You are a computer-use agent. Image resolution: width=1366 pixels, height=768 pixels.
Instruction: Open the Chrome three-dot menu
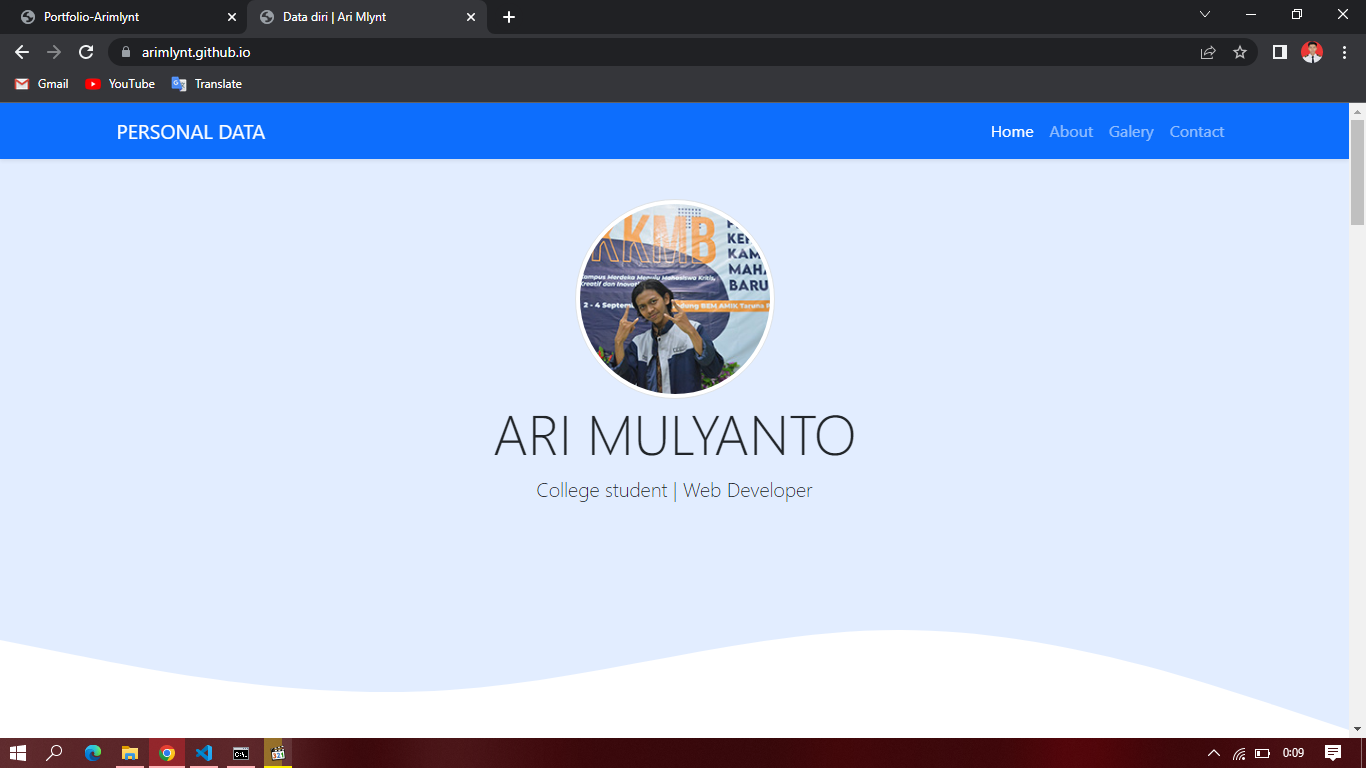click(x=1344, y=52)
